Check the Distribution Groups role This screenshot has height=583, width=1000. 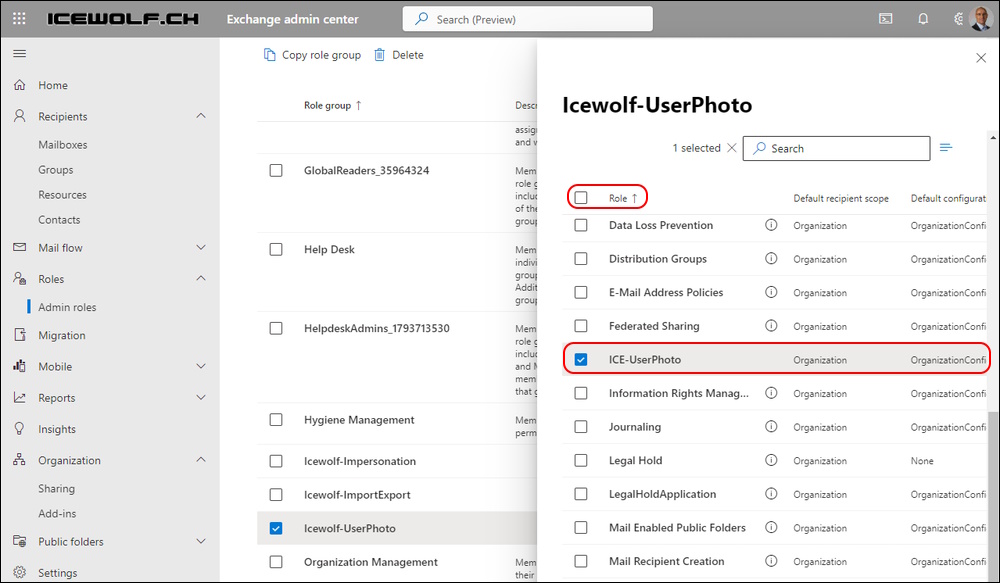pos(581,259)
